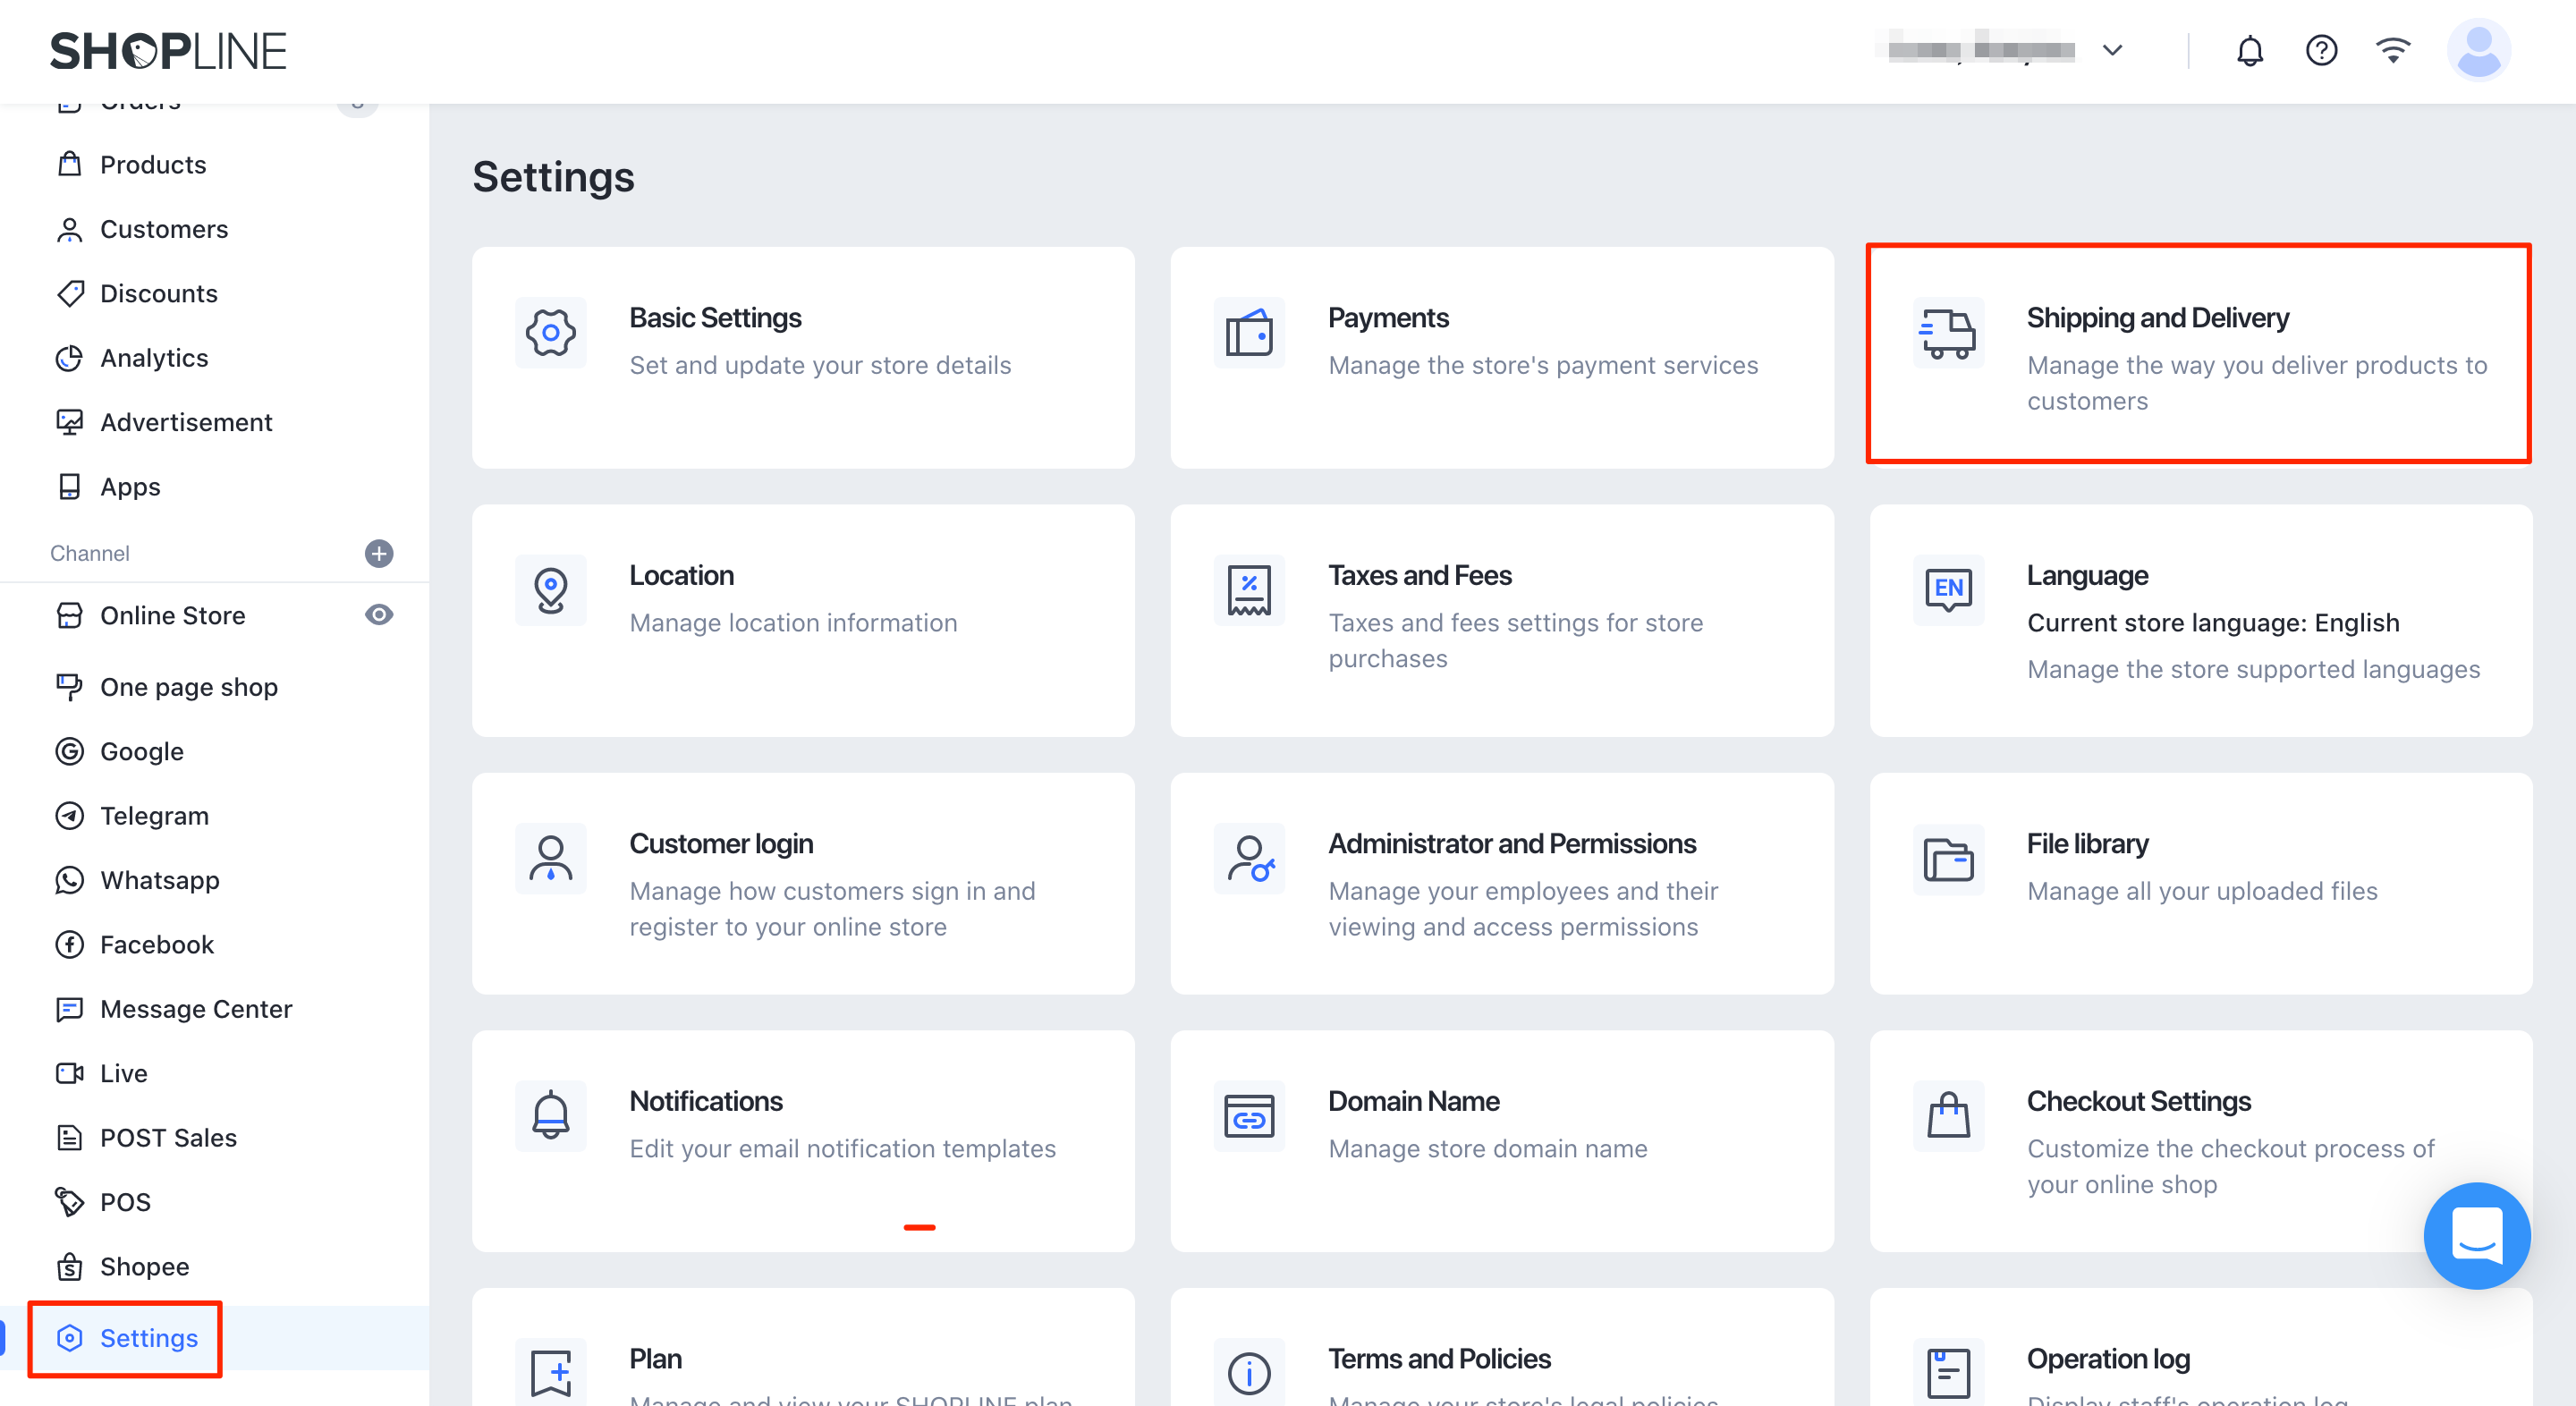This screenshot has height=1406, width=2576.
Task: Open Products in the sidebar
Action: pyautogui.click(x=153, y=164)
